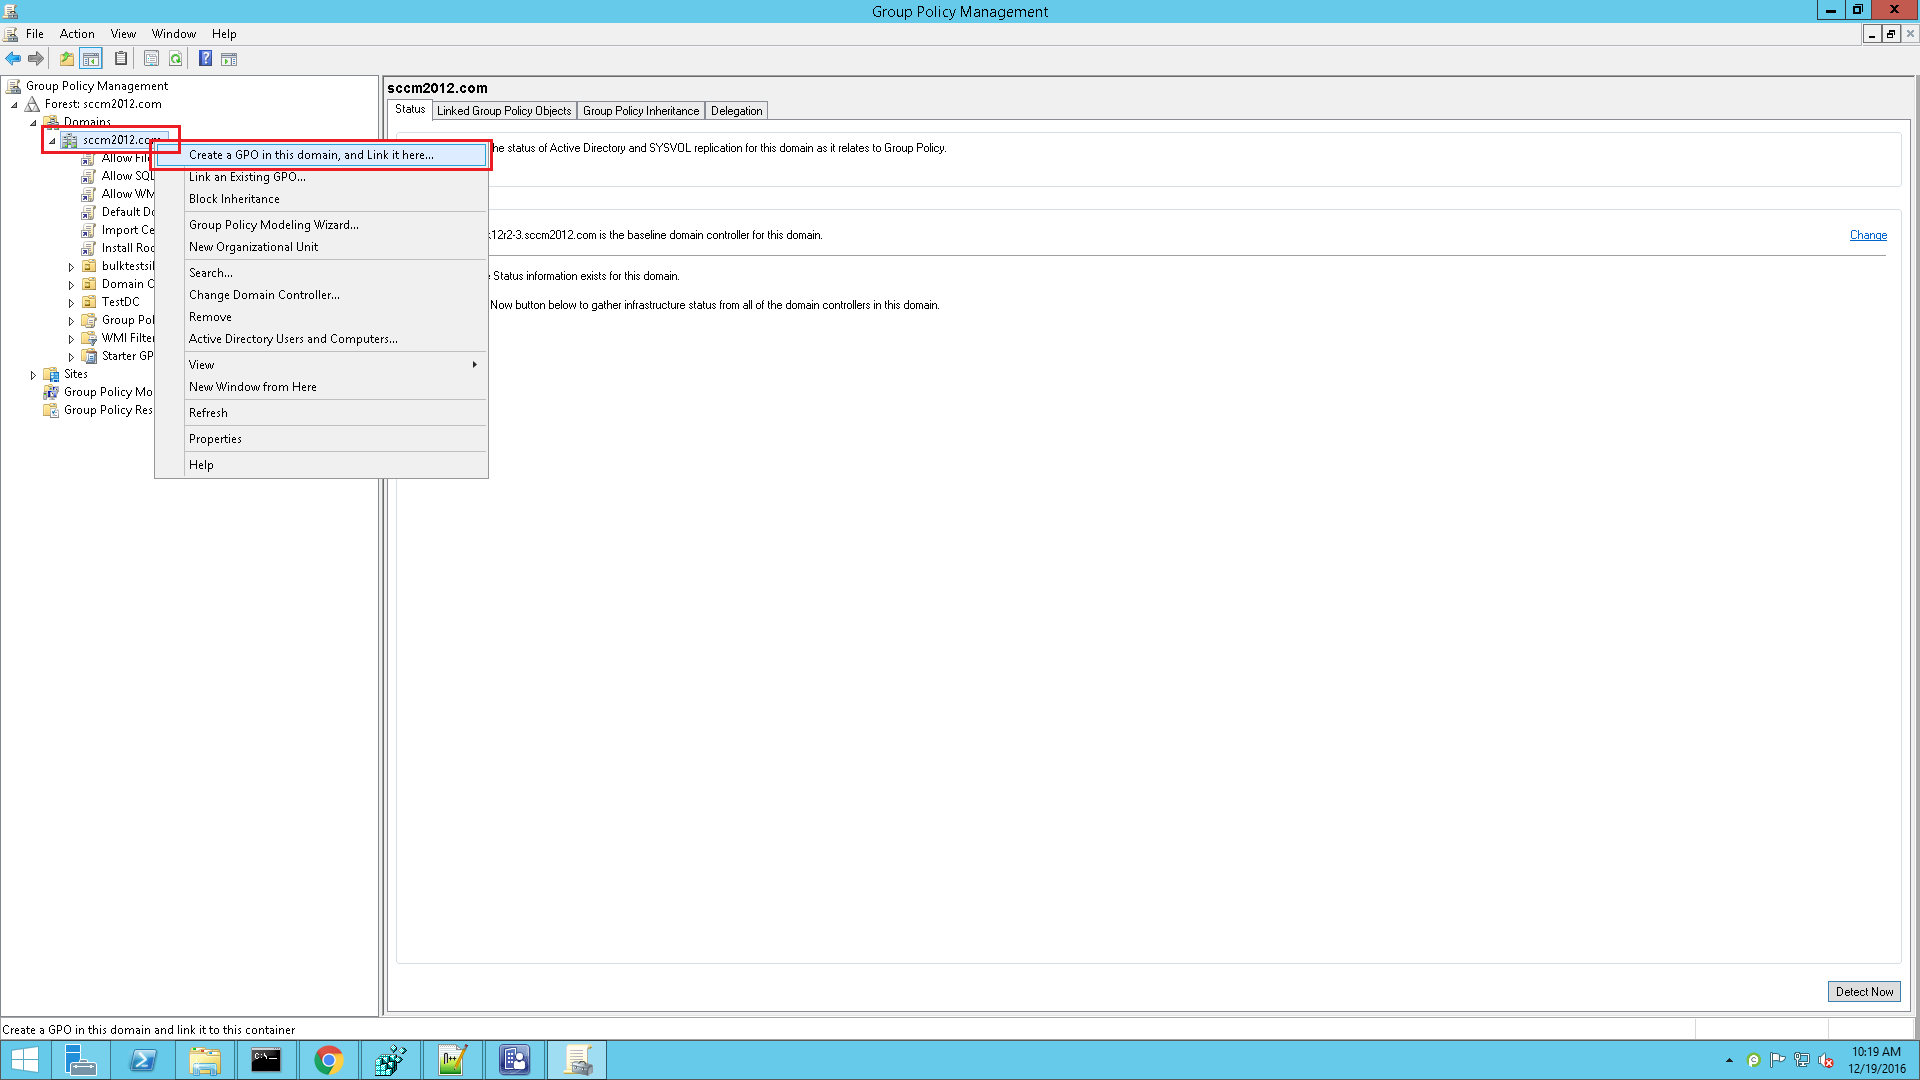The height and width of the screenshot is (1080, 1920).
Task: Switch to the Delegation tab
Action: 736,110
